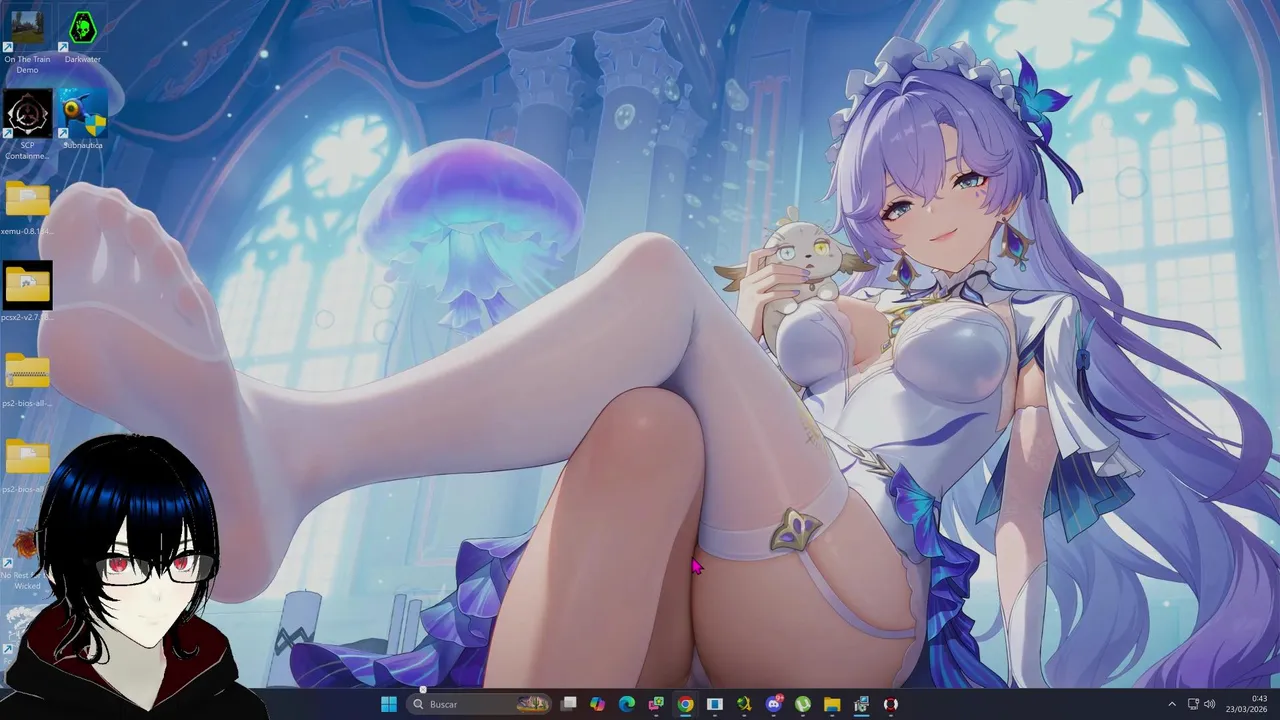This screenshot has width=1280, height=720.
Task: Select the zipped ps2-bios-all archive folder
Action: [x=27, y=380]
